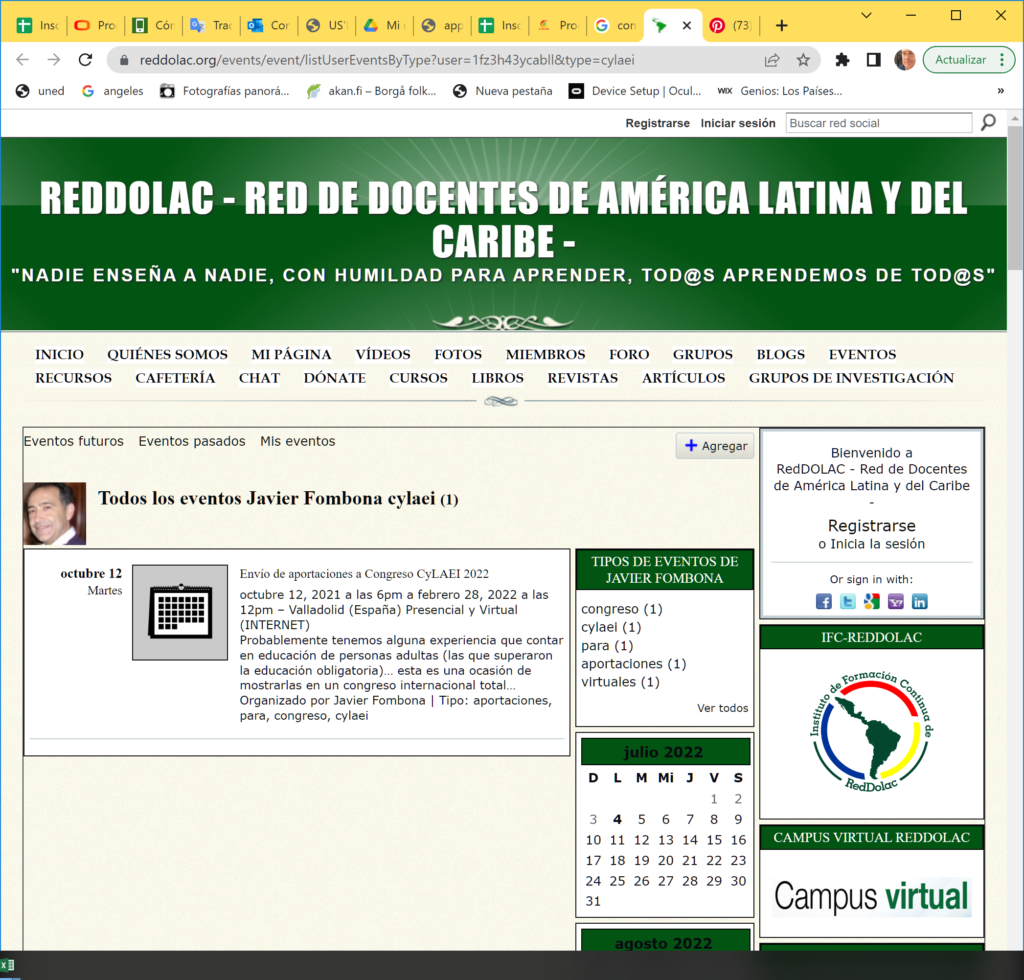Open the Device Setup Oculus bookmark
The image size is (1024, 980).
[x=635, y=91]
